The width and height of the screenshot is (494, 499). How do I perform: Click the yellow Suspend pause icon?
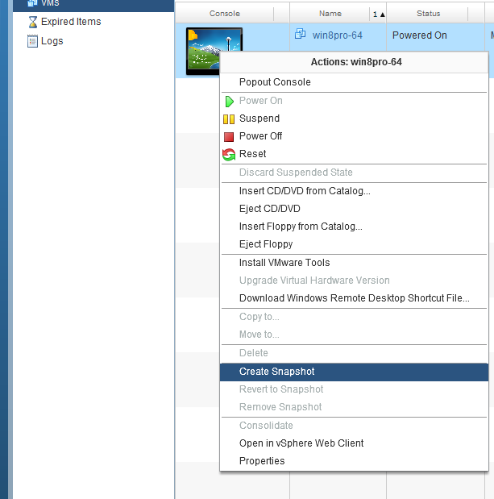pos(229,119)
